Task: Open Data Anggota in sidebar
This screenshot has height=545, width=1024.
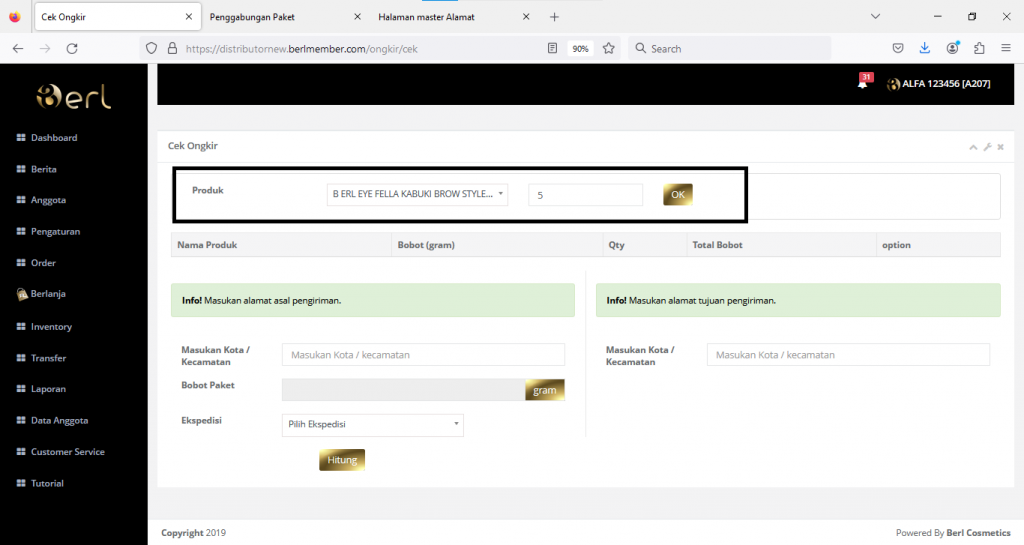Action: pyautogui.click(x=59, y=420)
